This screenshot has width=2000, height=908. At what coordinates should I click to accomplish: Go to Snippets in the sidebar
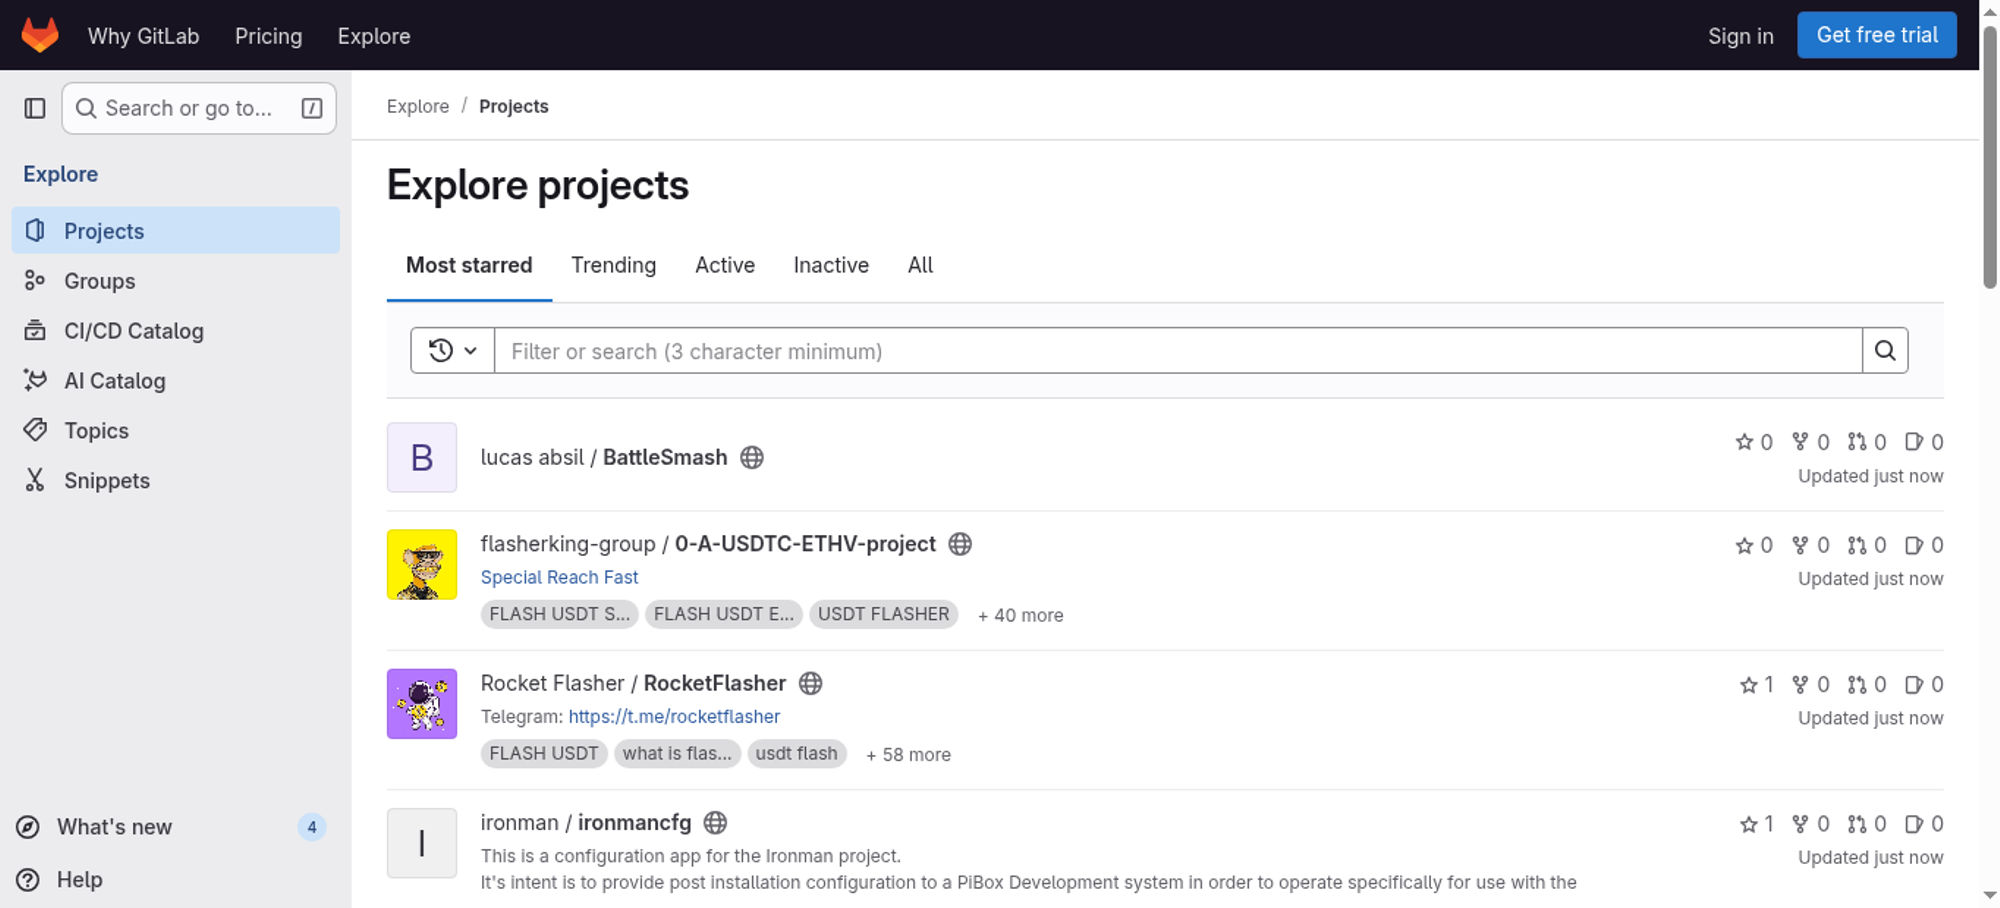[106, 481]
